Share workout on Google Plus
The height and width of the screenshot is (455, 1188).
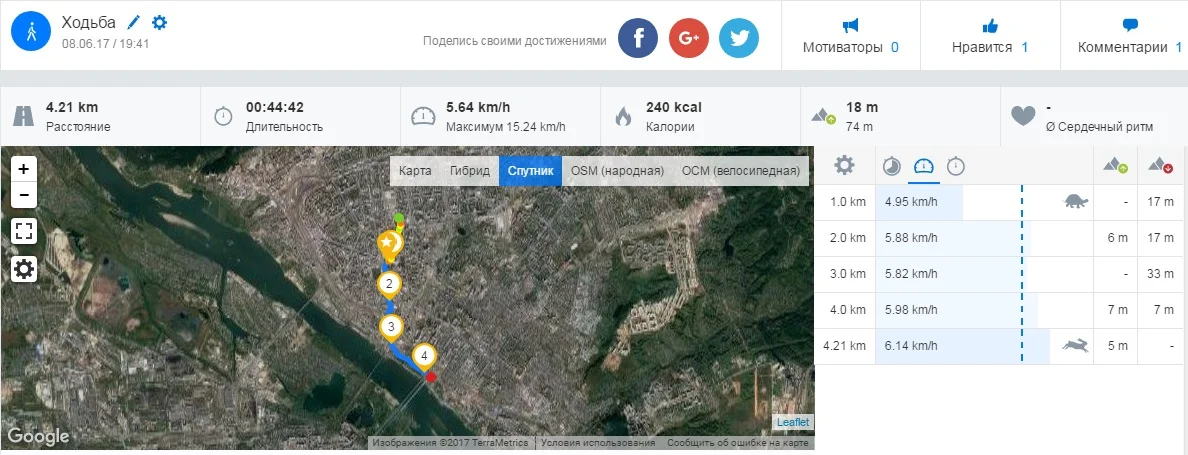pyautogui.click(x=689, y=38)
